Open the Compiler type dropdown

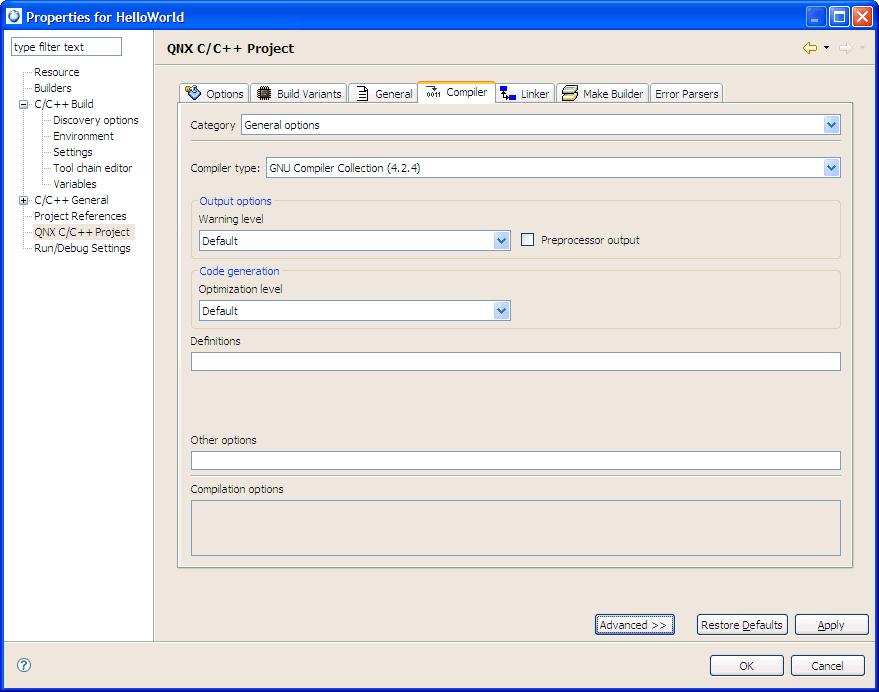click(831, 168)
